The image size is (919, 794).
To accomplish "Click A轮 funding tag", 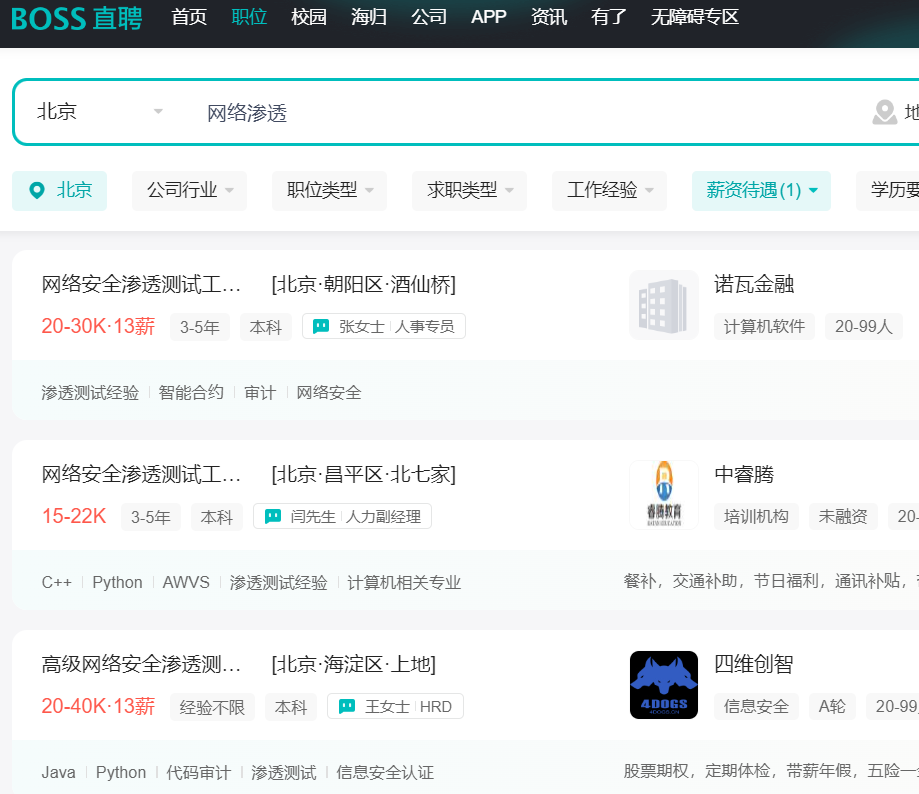I will pyautogui.click(x=832, y=706).
